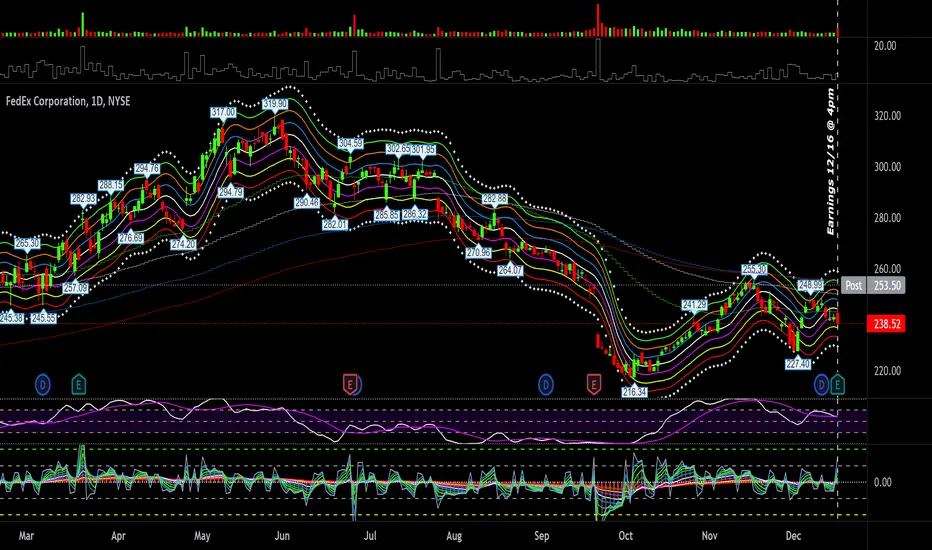The image size is (932, 550).
Task: Click the Dec label on time axis
Action: coord(794,536)
